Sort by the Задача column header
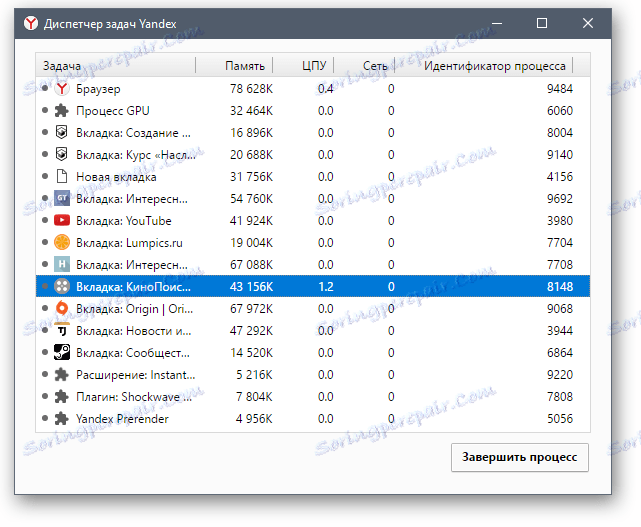Image resolution: width=641 pixels, height=527 pixels. pos(116,65)
